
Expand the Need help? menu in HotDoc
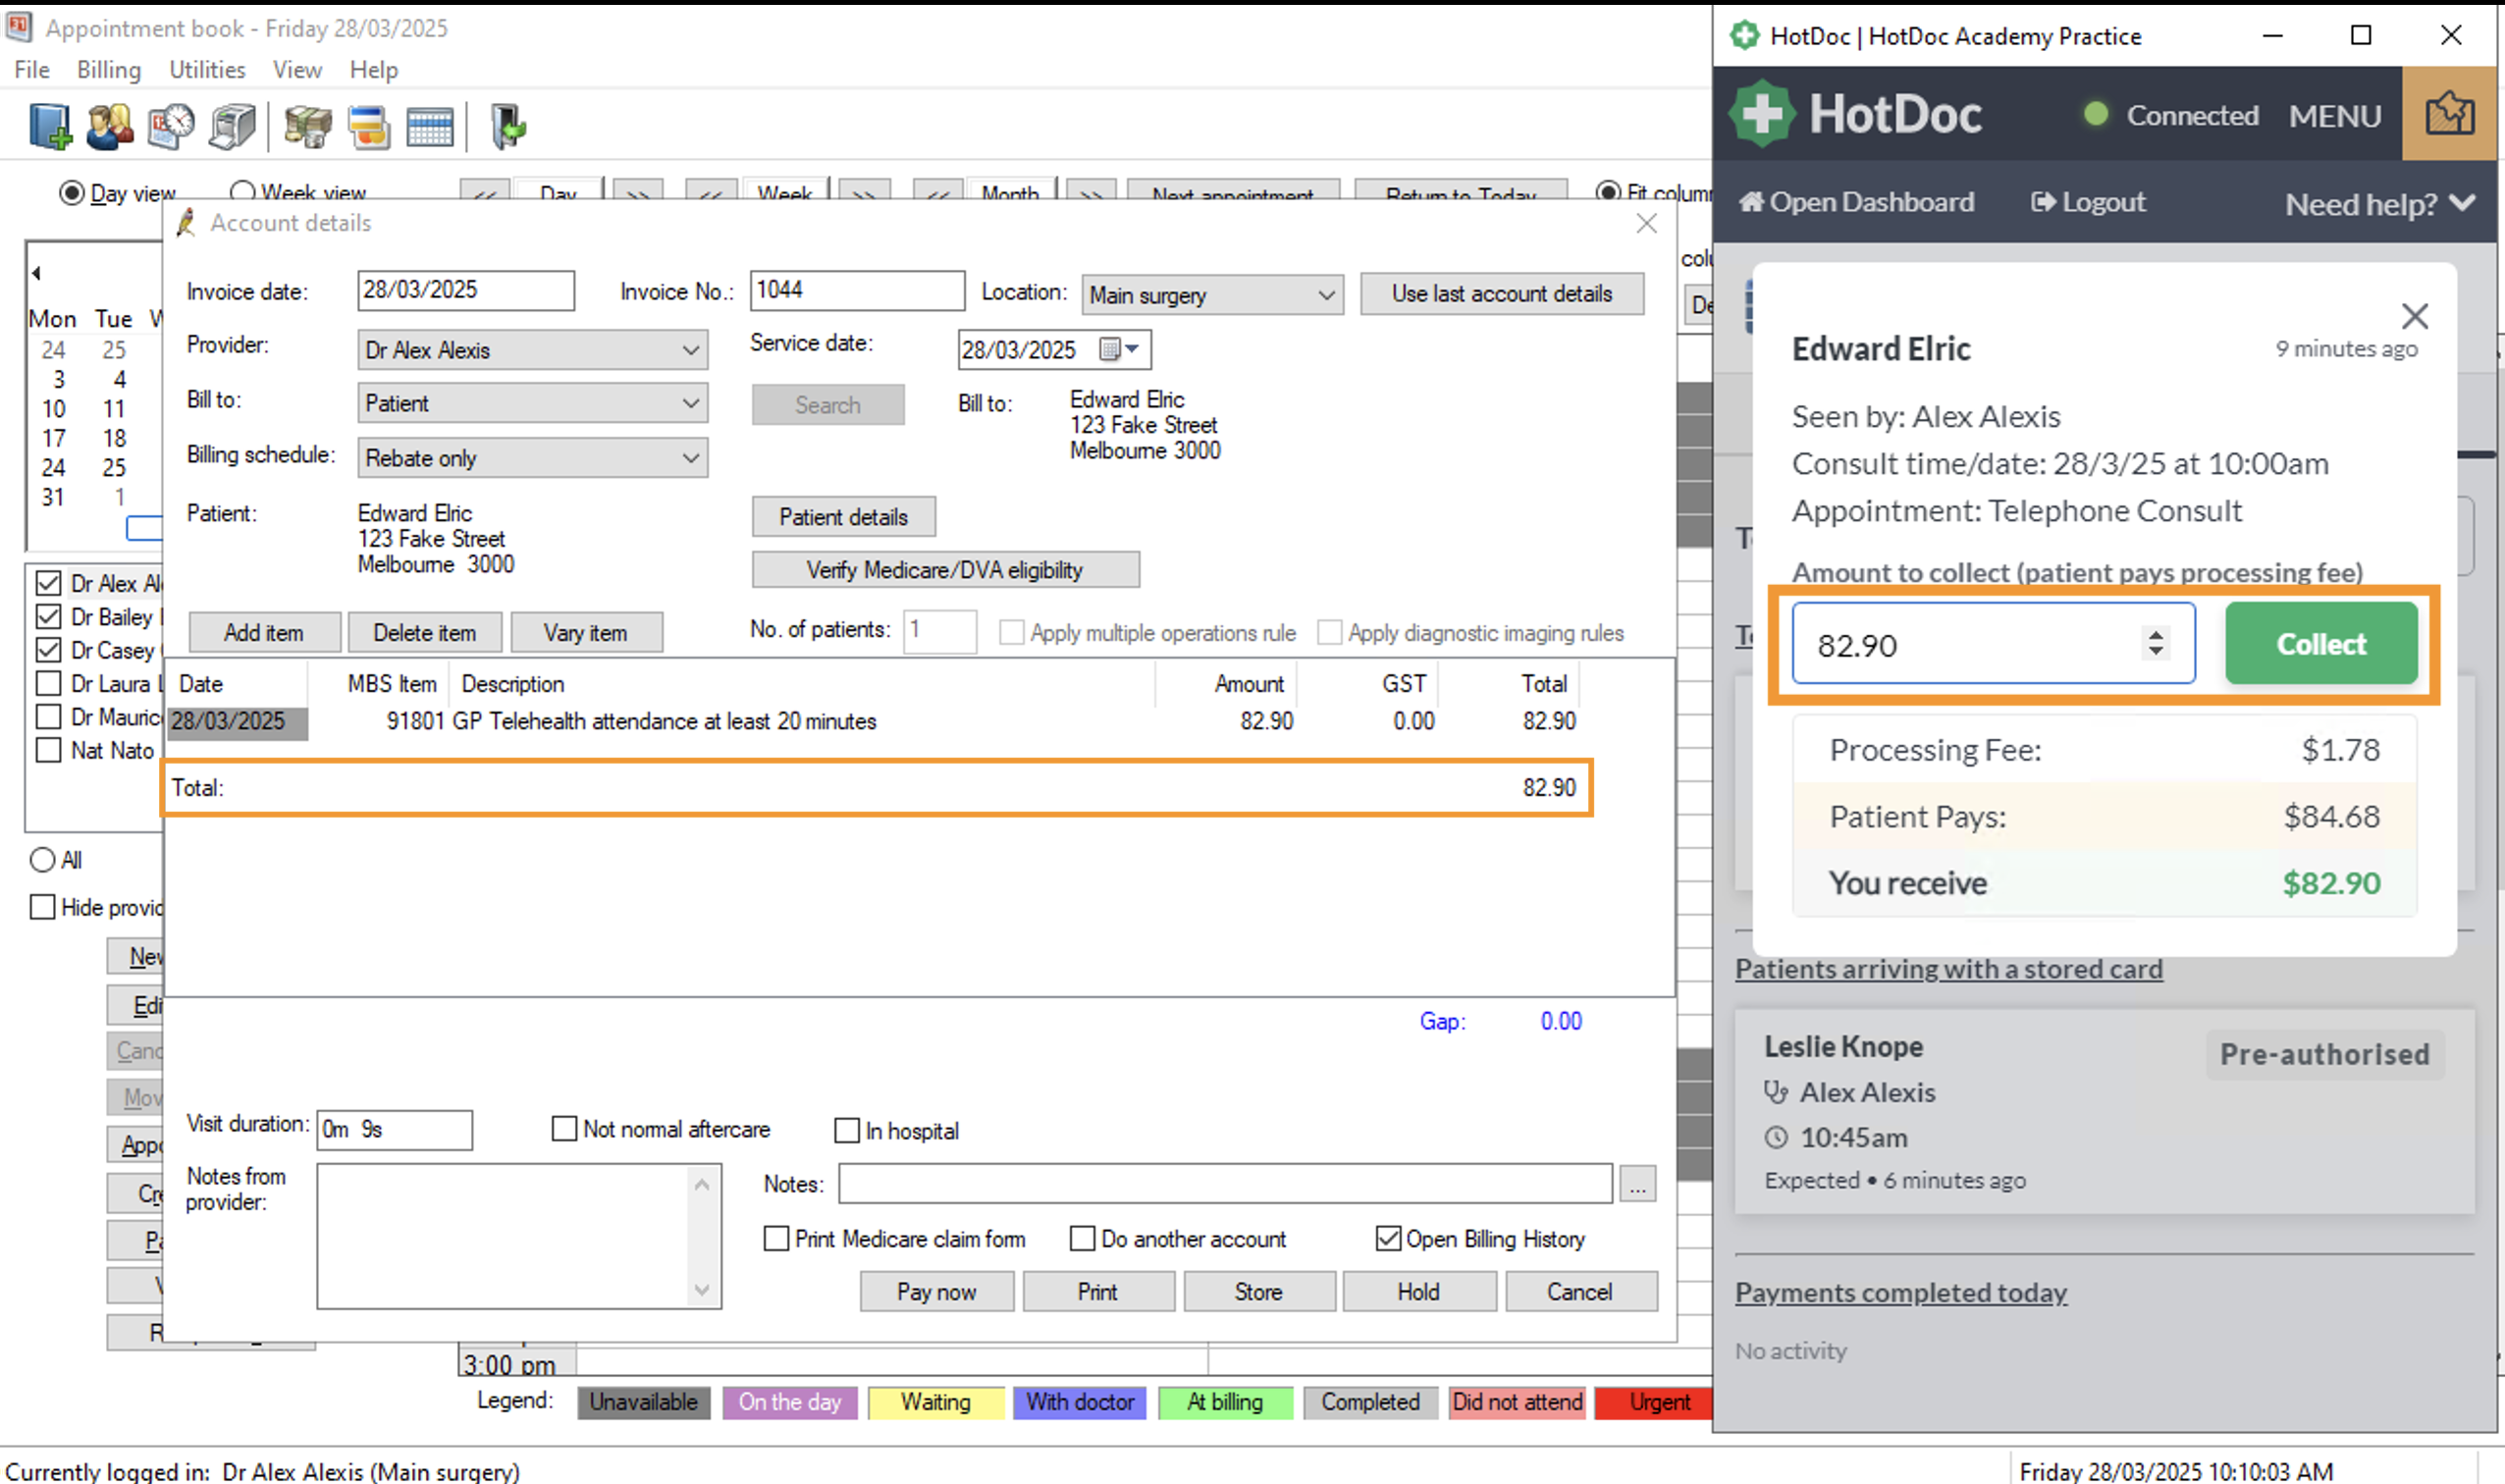click(2380, 204)
